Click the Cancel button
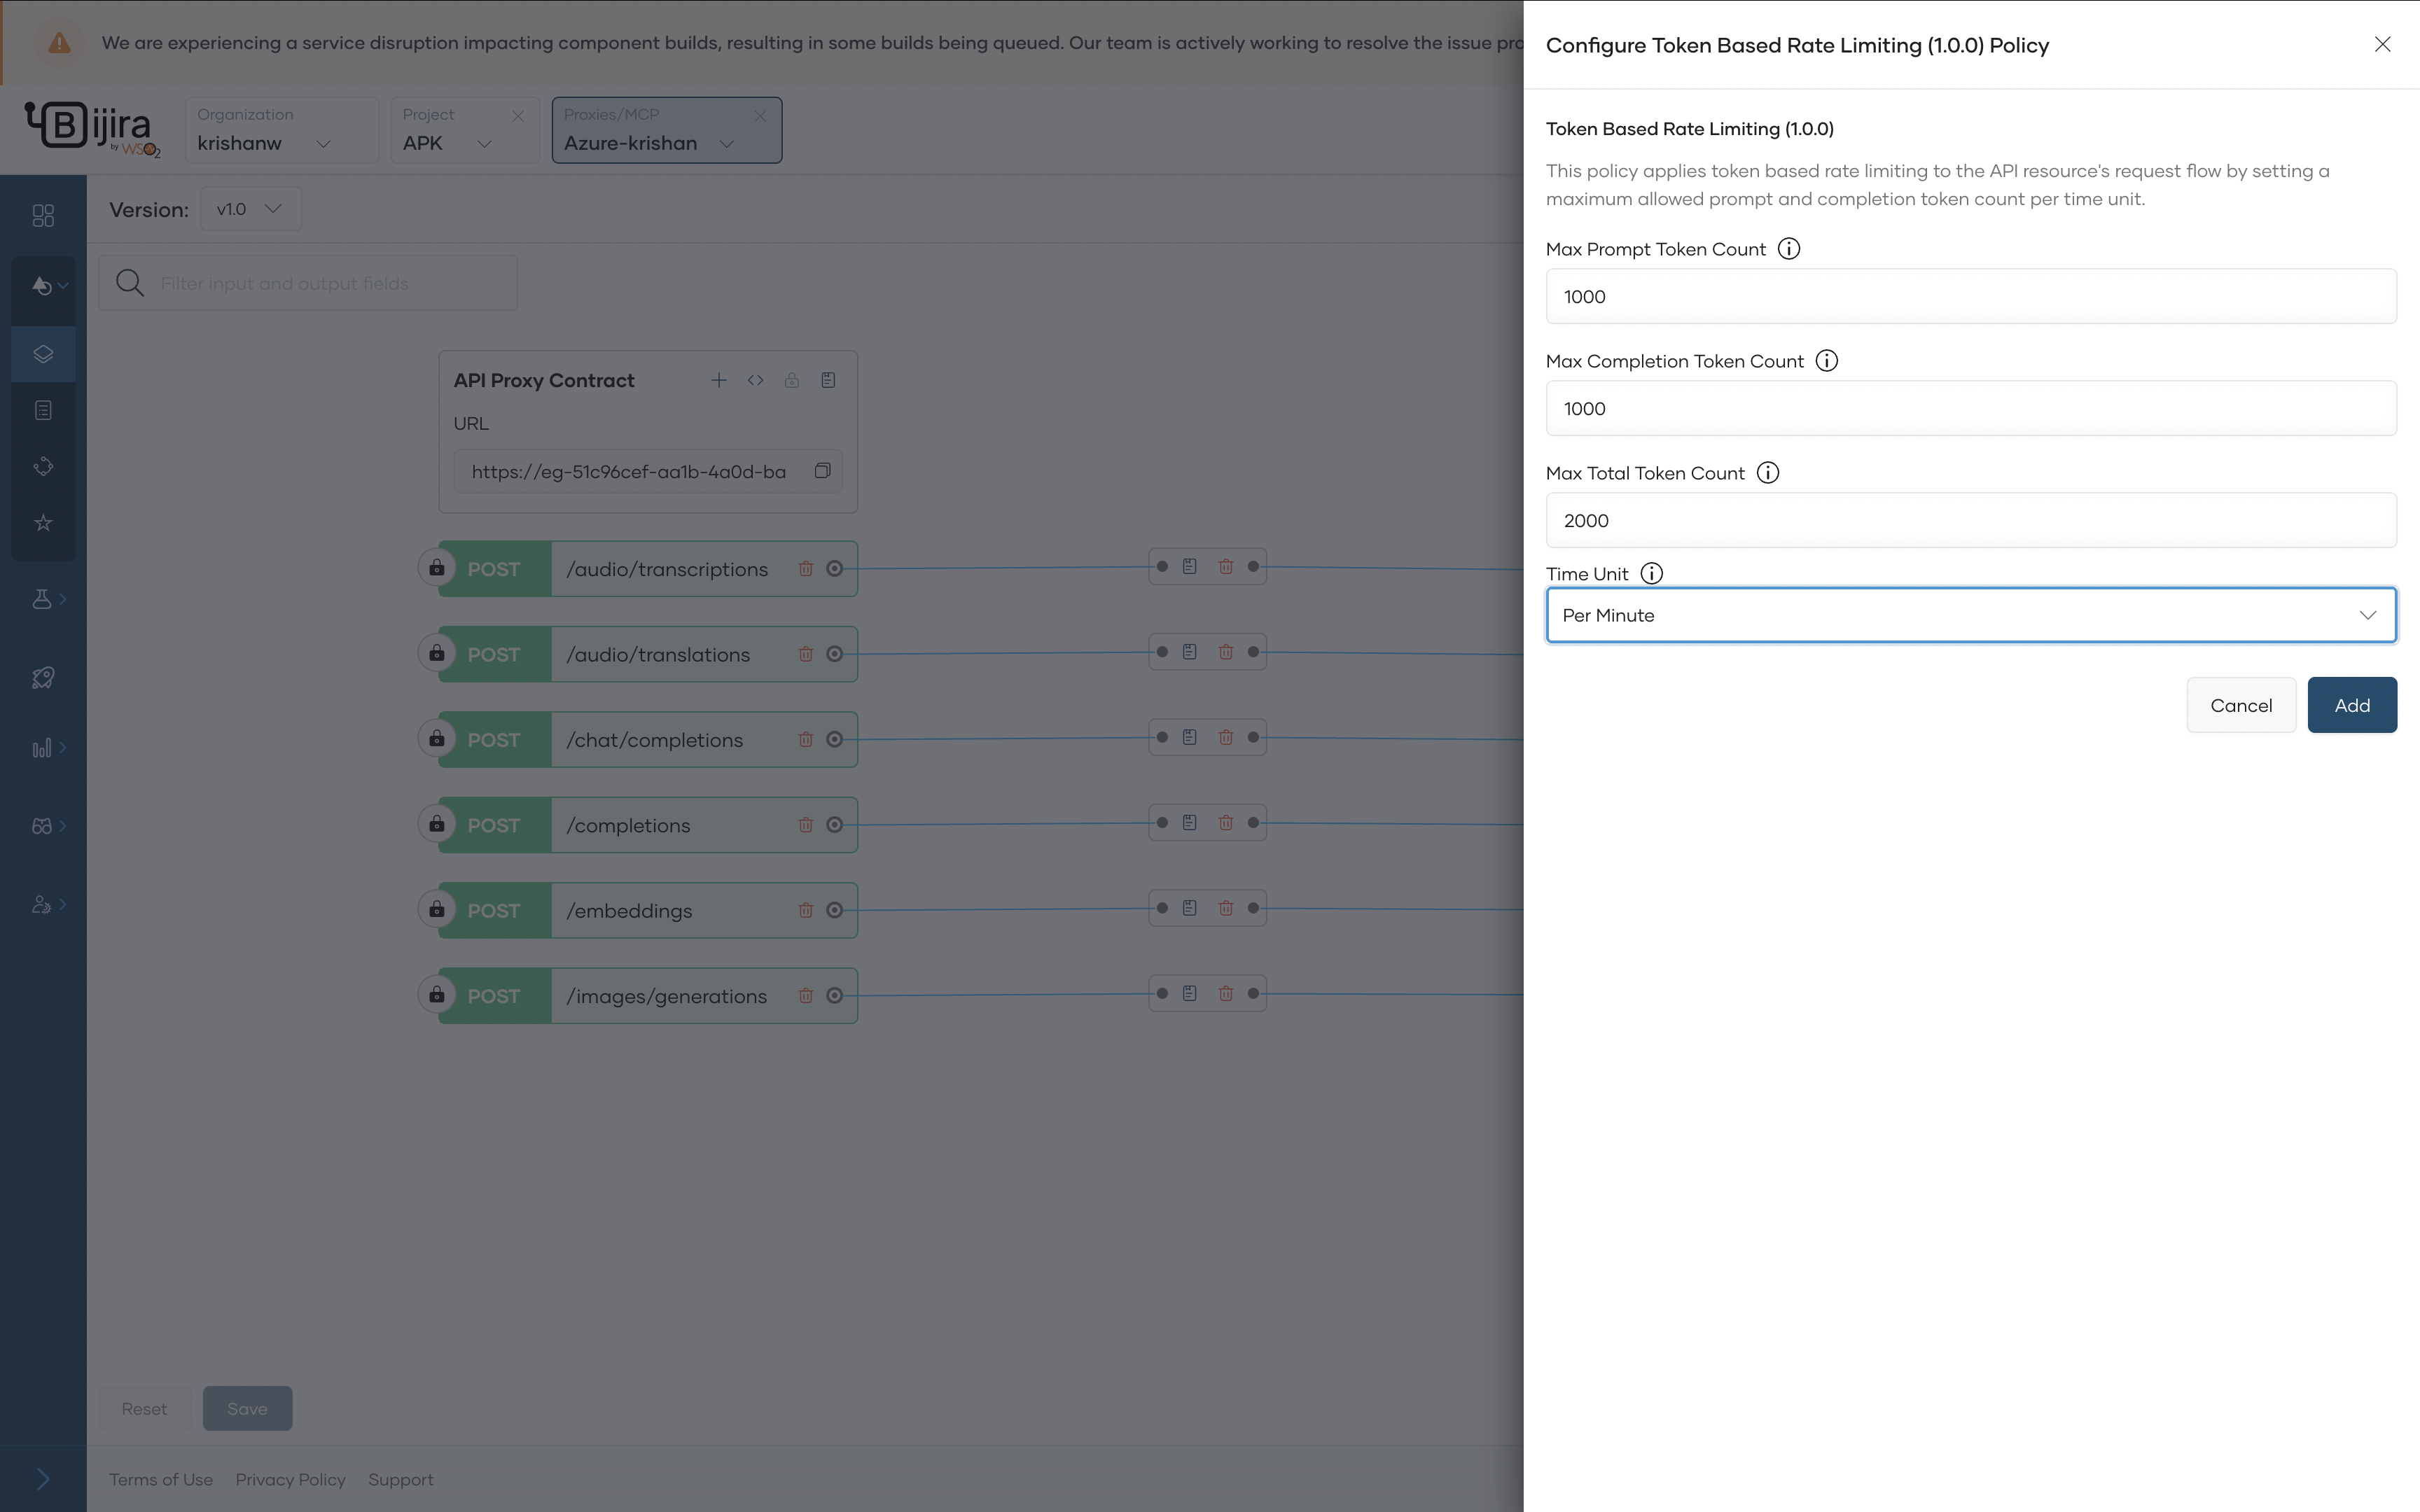Image resolution: width=2420 pixels, height=1512 pixels. coord(2240,705)
